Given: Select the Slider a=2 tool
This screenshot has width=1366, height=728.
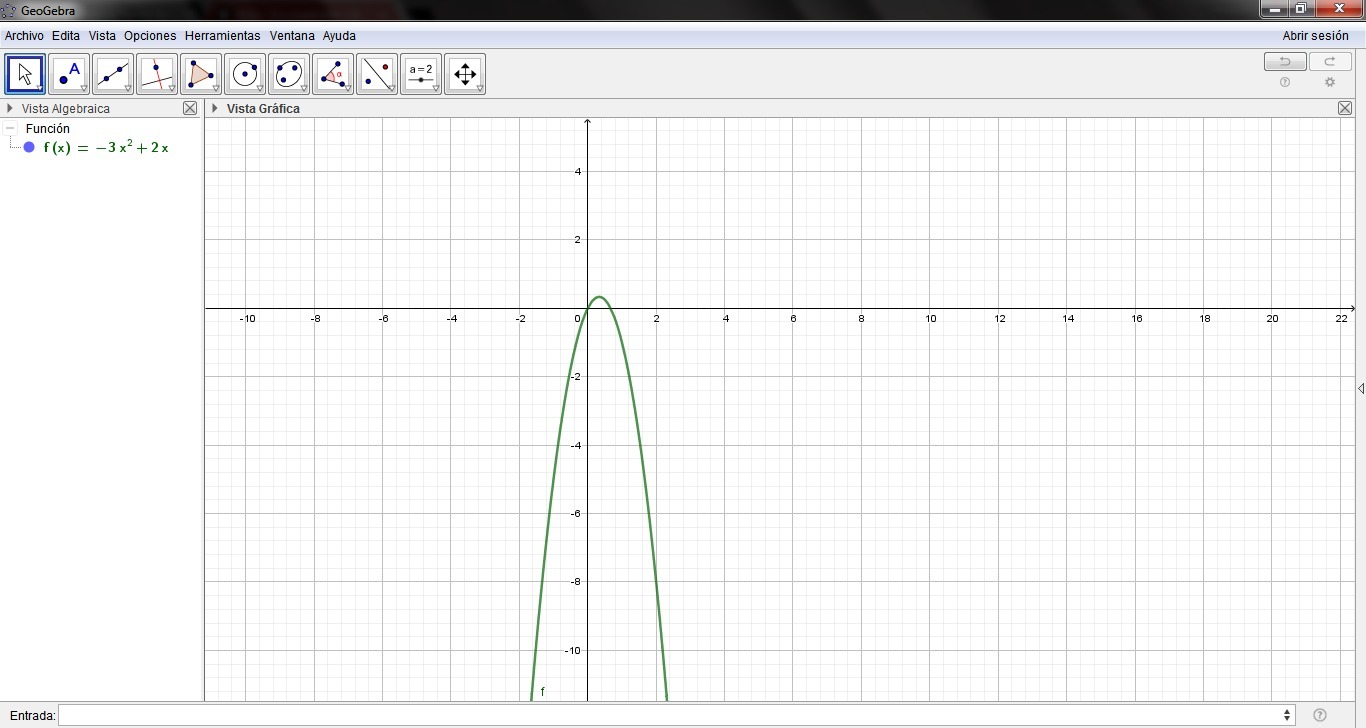Looking at the screenshot, I should 421,74.
